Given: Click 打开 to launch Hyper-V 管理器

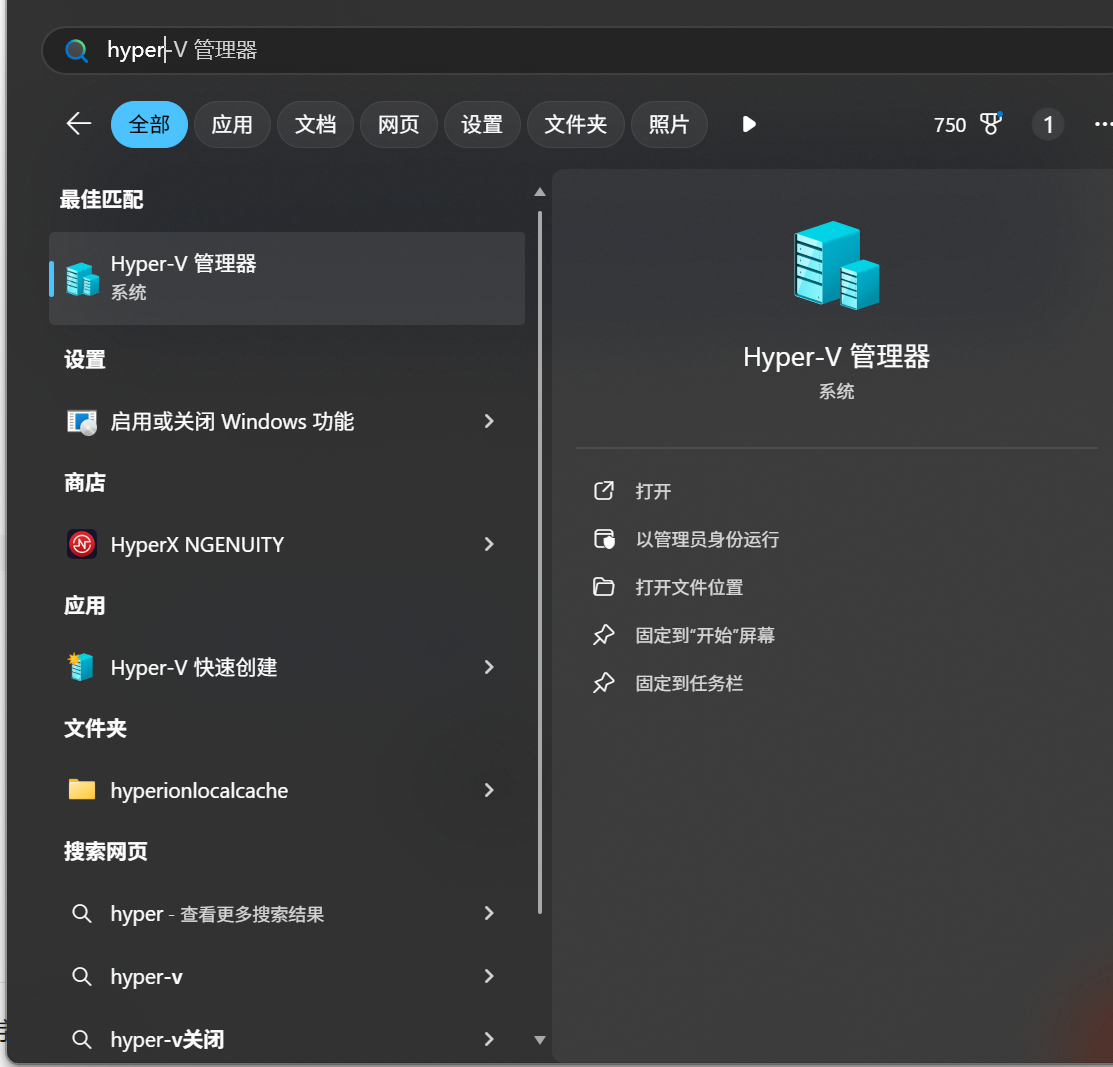Looking at the screenshot, I should tap(653, 491).
